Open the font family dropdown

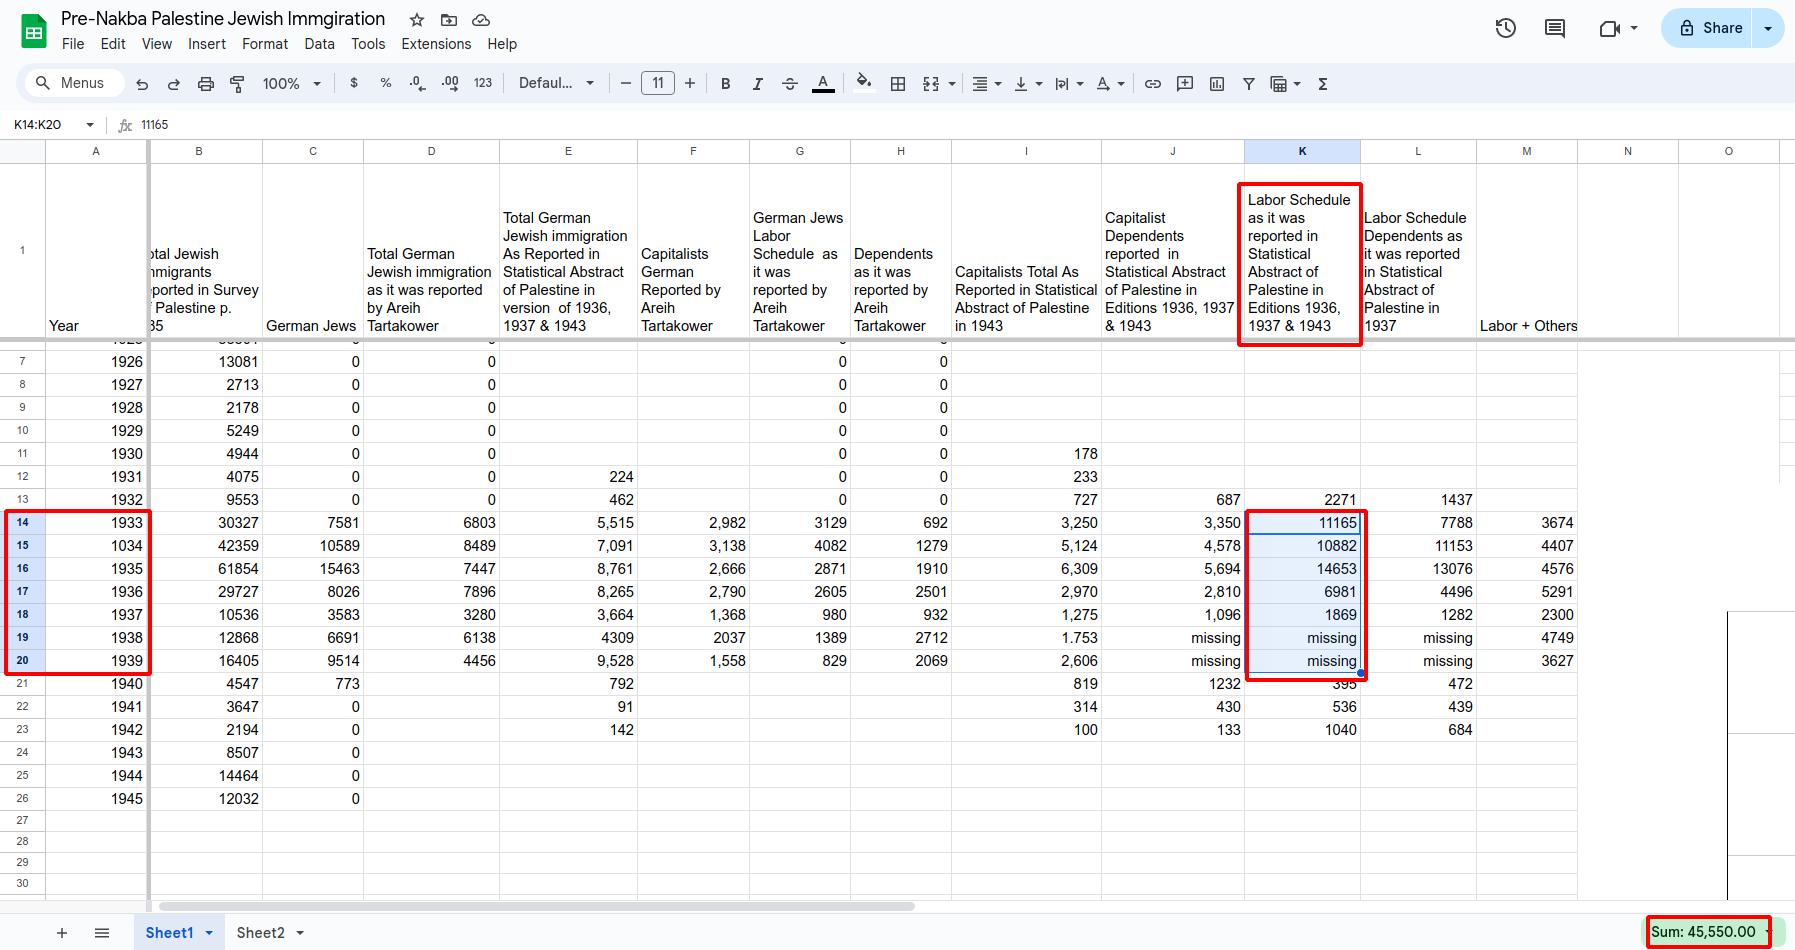556,83
